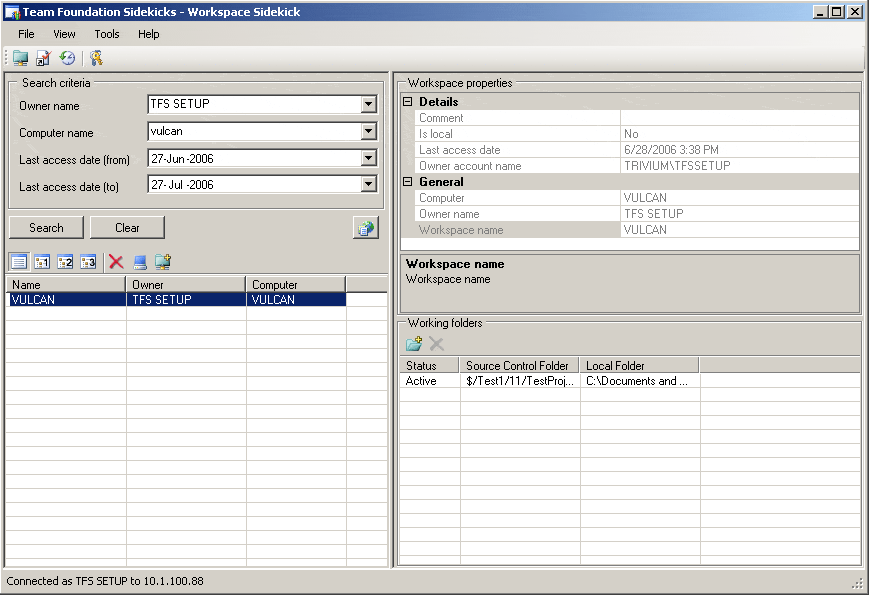869x595 pixels.
Task: Select the group level 3 view icon
Action: click(88, 261)
